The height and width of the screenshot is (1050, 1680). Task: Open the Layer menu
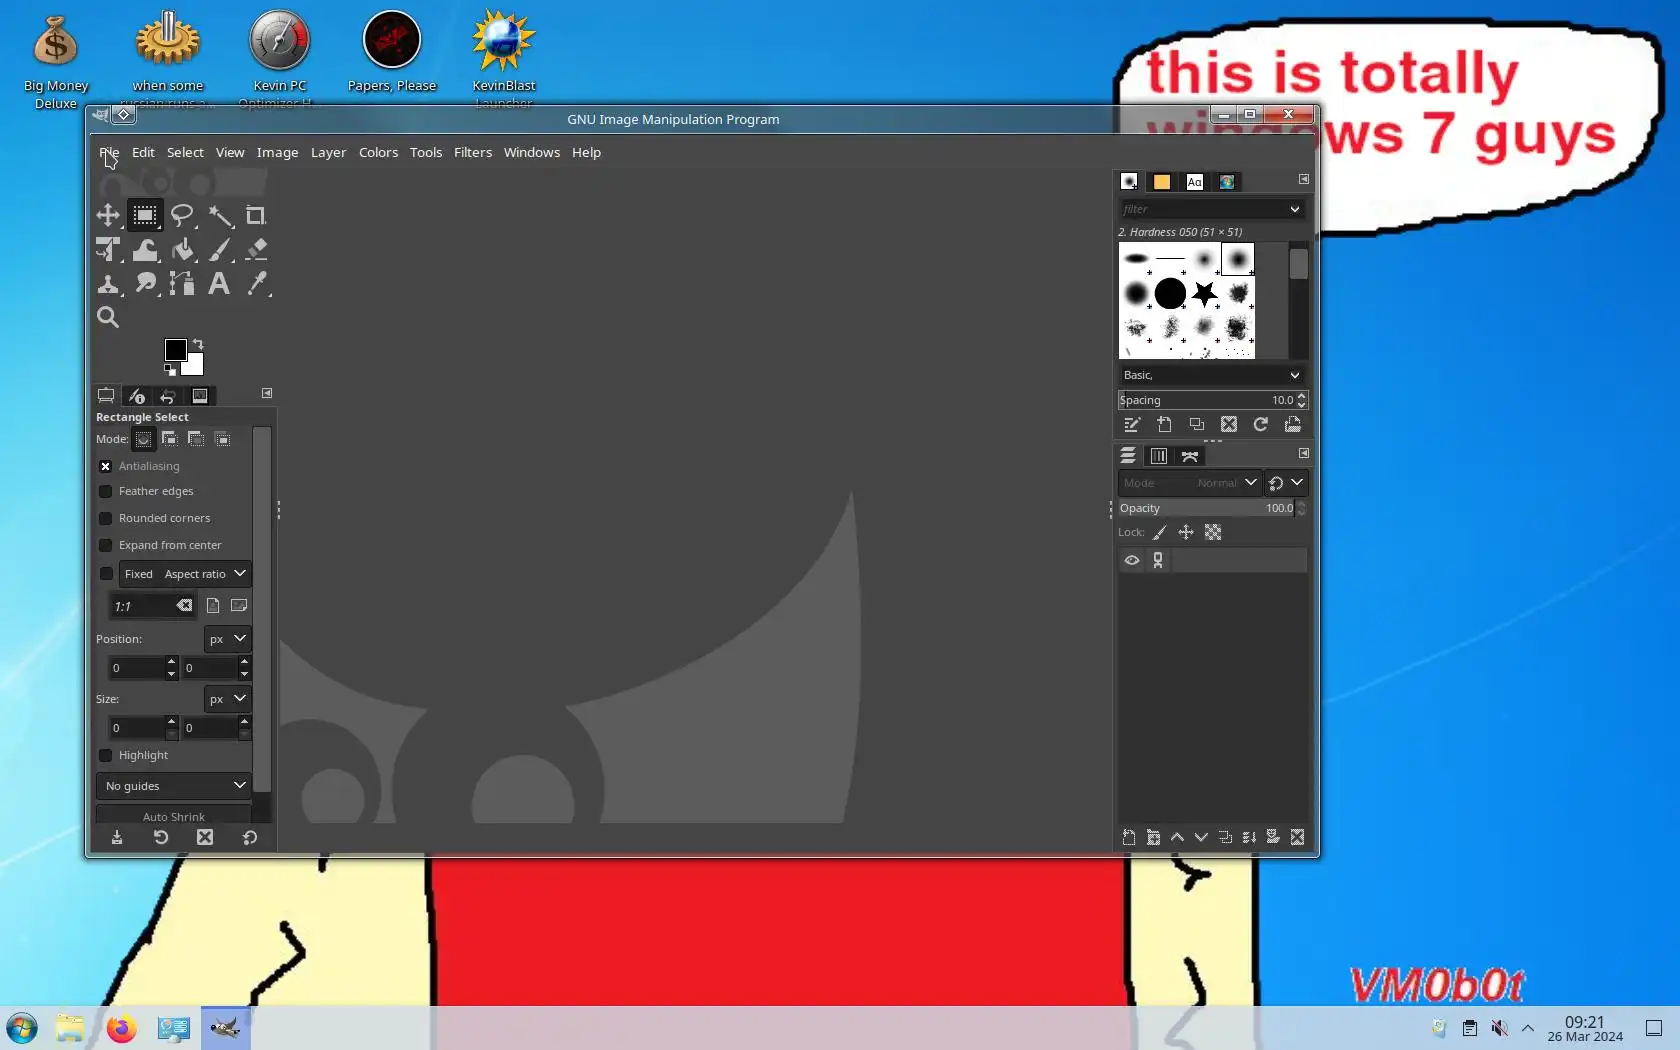[328, 153]
